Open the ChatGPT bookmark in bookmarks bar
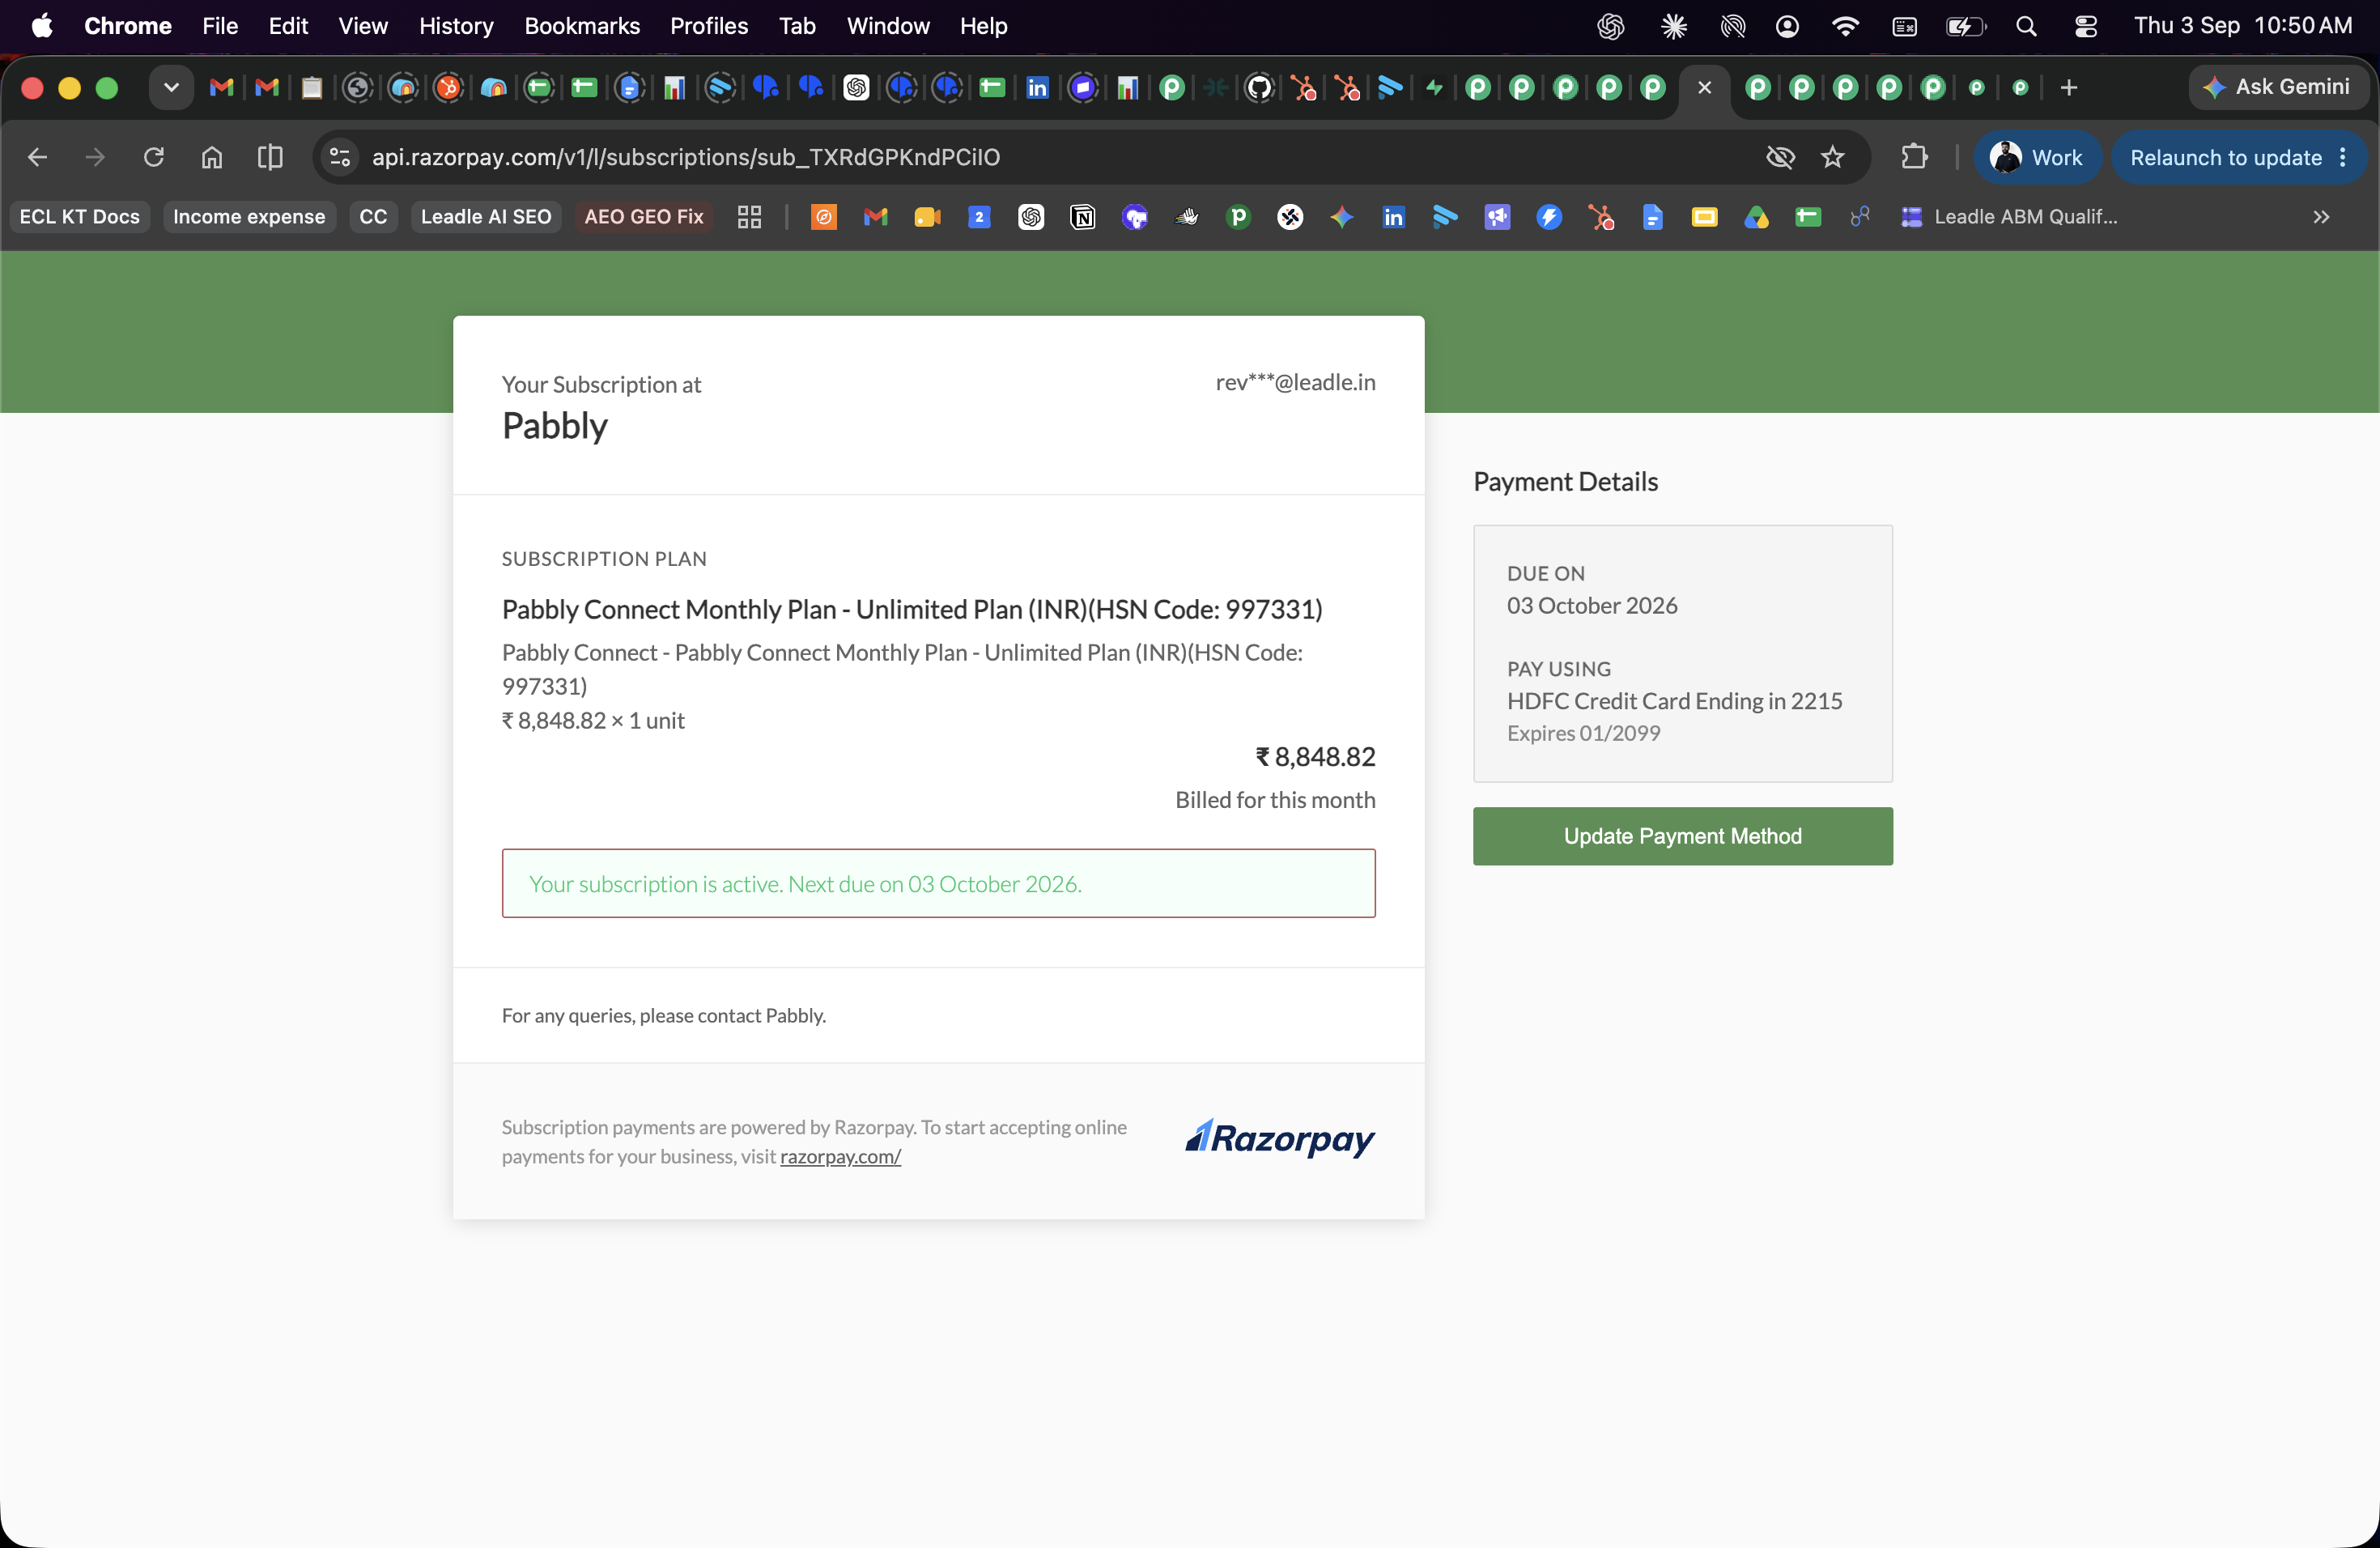The height and width of the screenshot is (1548, 2380). pos(1031,217)
